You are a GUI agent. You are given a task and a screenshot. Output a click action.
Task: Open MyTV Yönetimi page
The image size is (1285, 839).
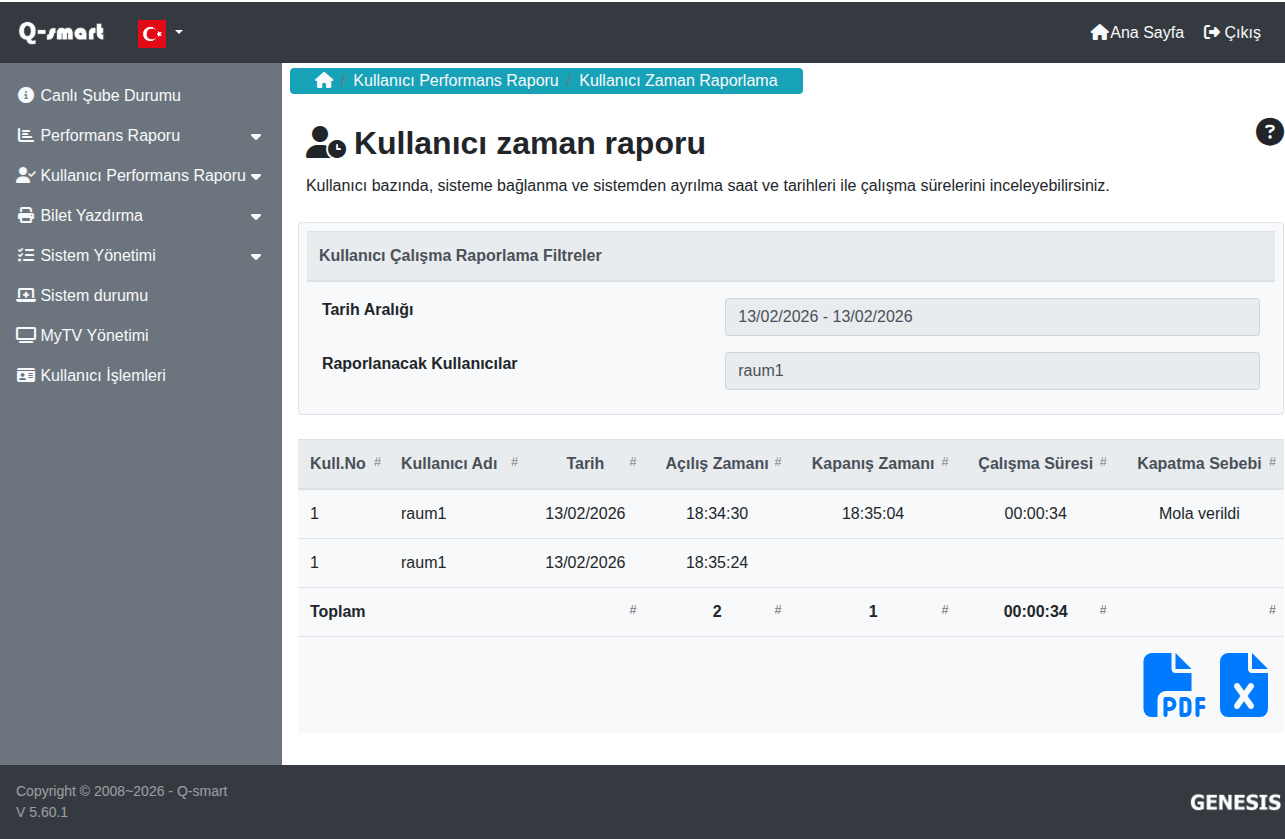click(94, 336)
